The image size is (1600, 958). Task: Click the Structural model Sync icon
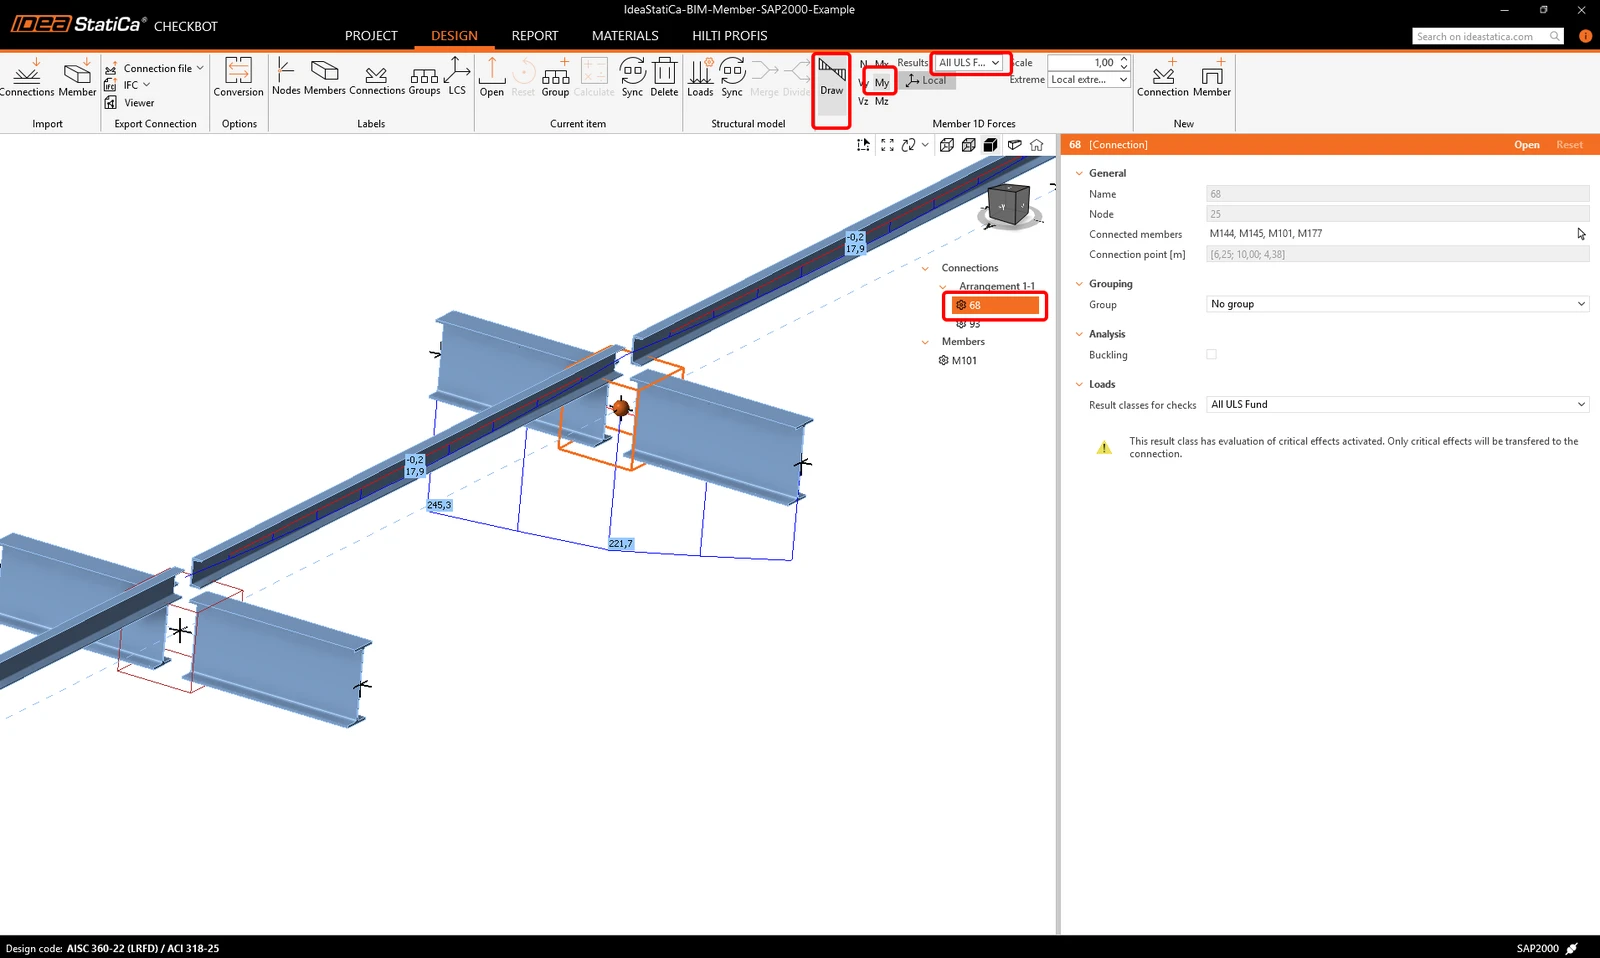[732, 78]
